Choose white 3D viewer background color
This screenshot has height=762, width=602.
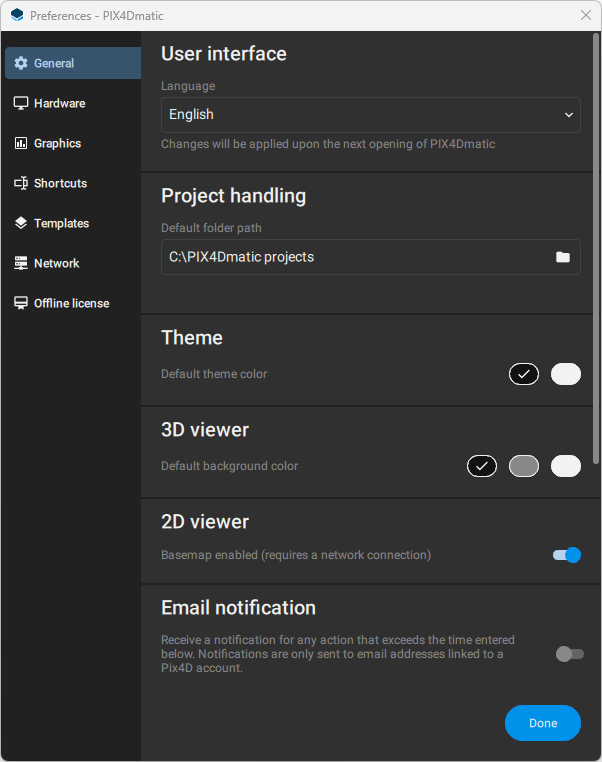566,466
